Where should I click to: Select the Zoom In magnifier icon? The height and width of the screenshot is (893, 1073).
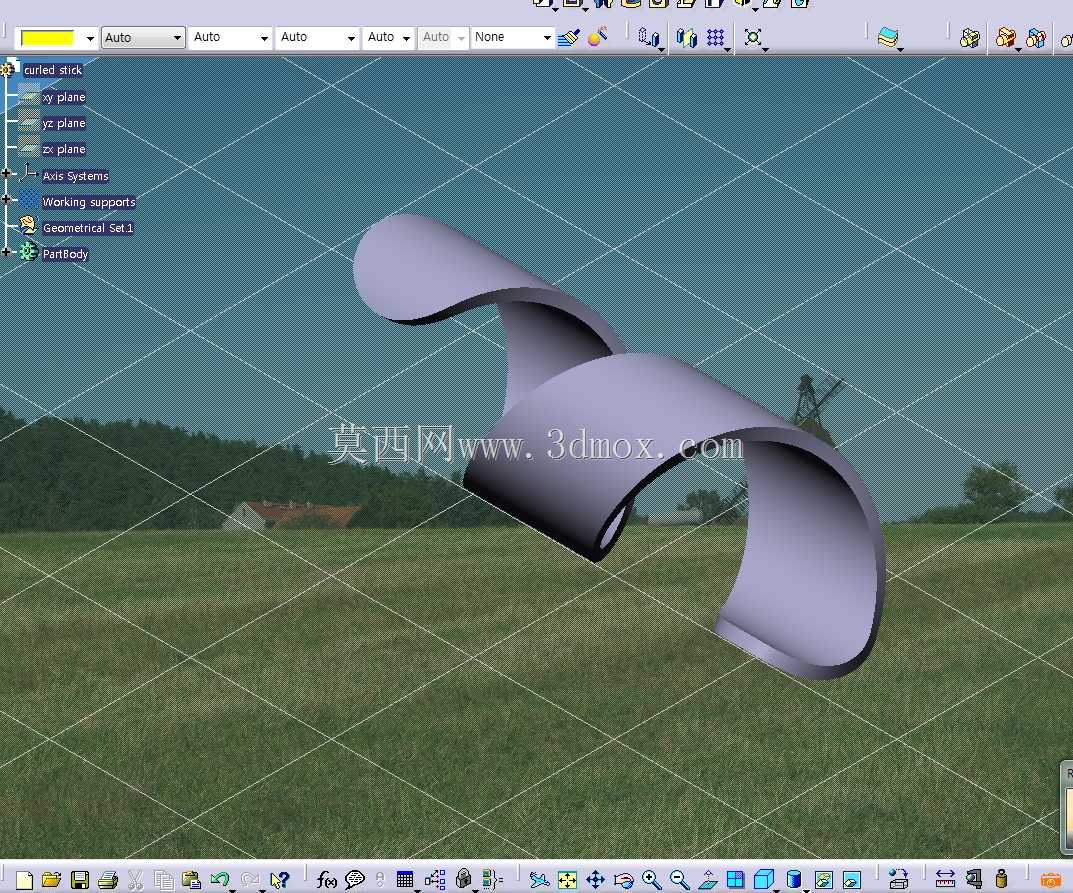[651, 879]
